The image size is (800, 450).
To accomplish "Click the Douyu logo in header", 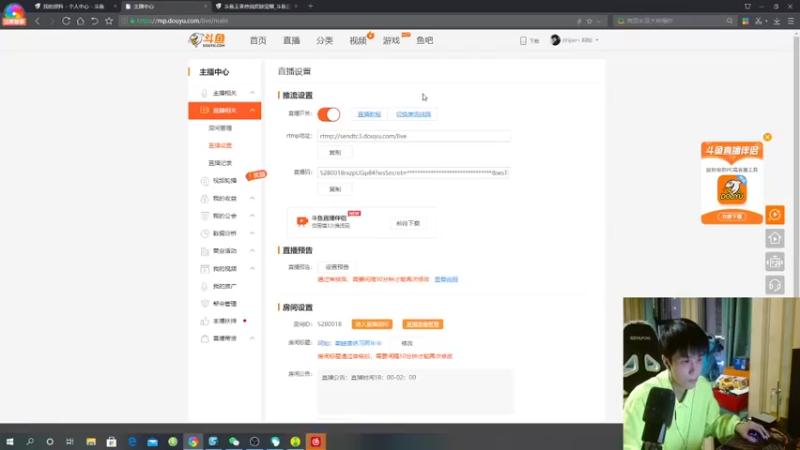I will (207, 40).
